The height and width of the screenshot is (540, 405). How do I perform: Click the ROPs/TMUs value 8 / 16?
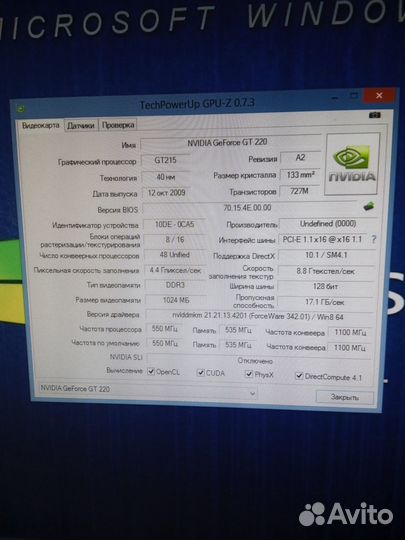[x=175, y=239]
